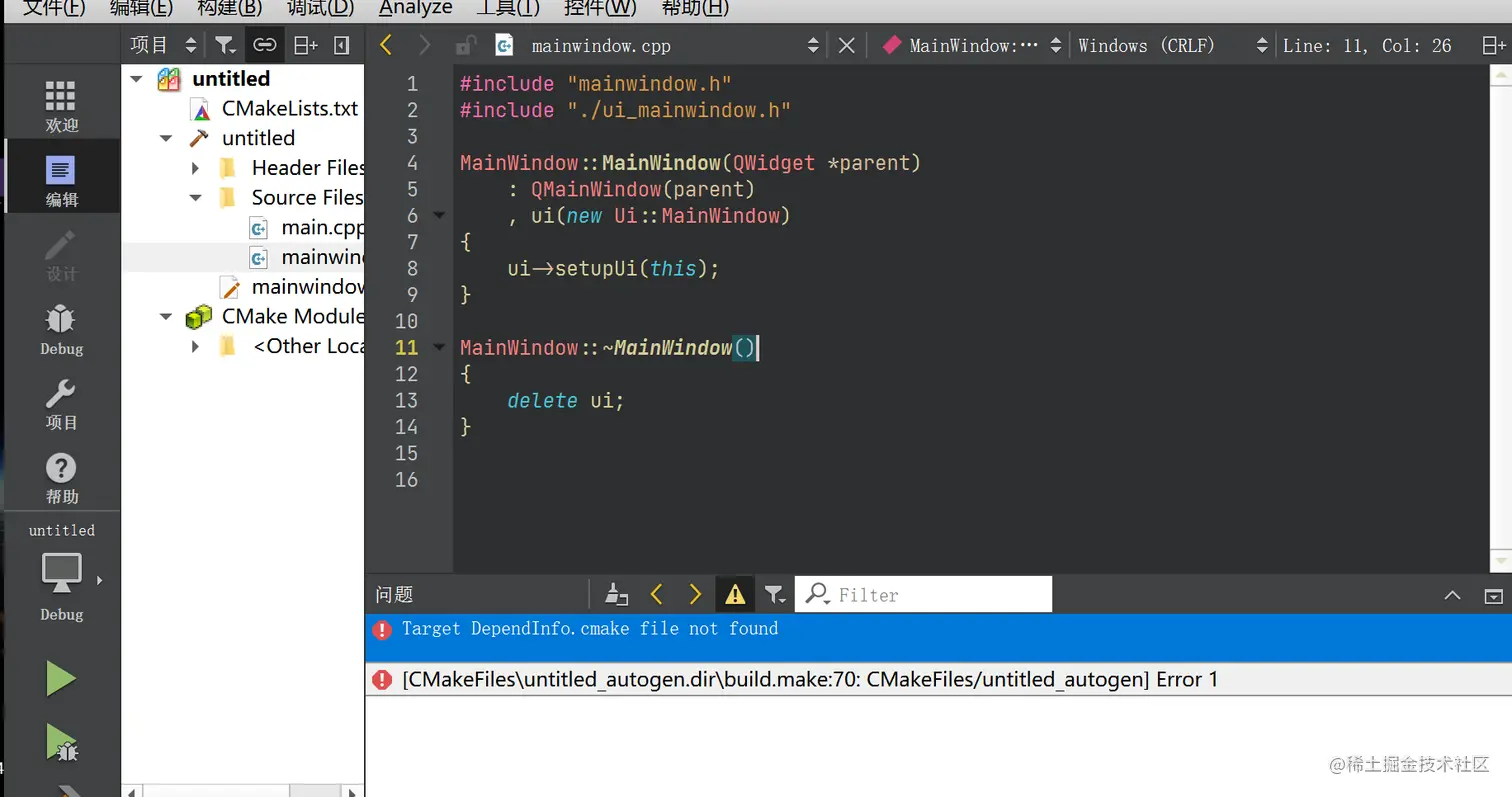Open the 项目 view selector dropdown
1512x797 pixels.
point(164,45)
